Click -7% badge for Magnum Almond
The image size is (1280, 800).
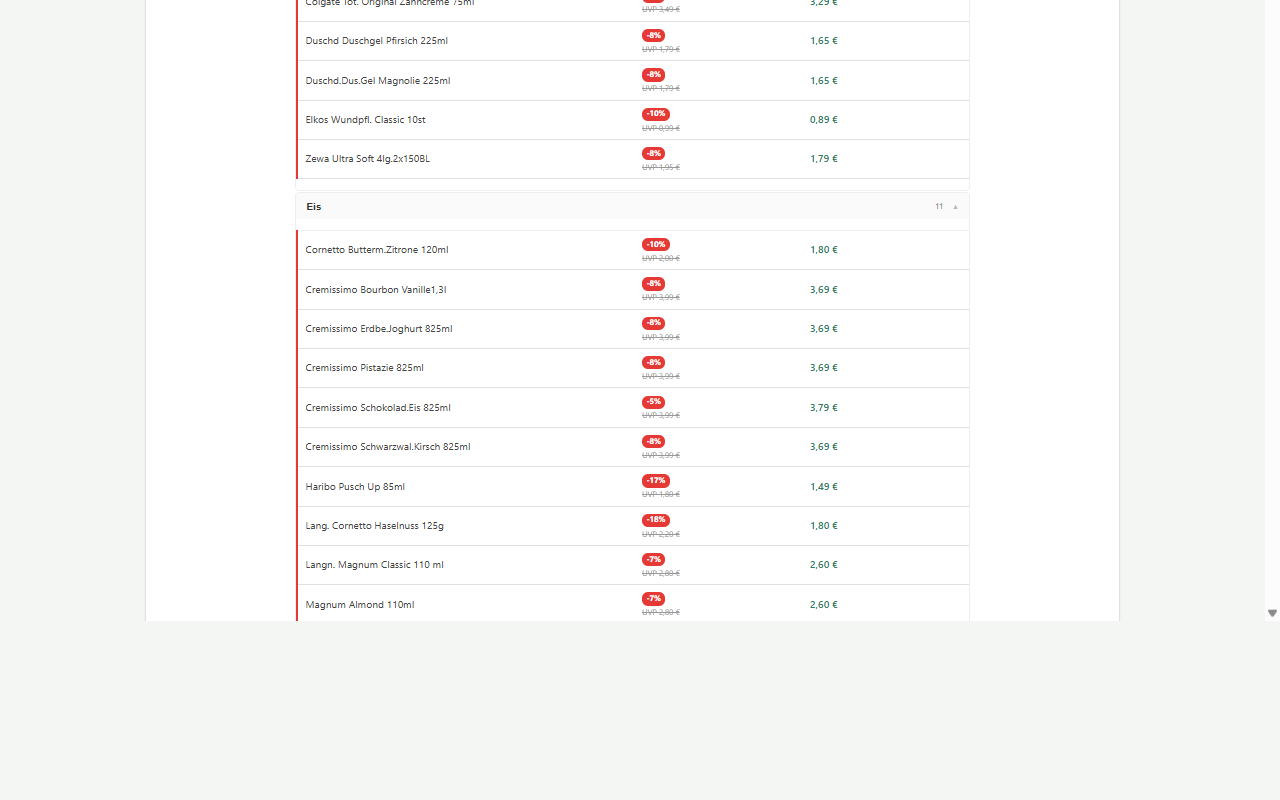coord(653,599)
